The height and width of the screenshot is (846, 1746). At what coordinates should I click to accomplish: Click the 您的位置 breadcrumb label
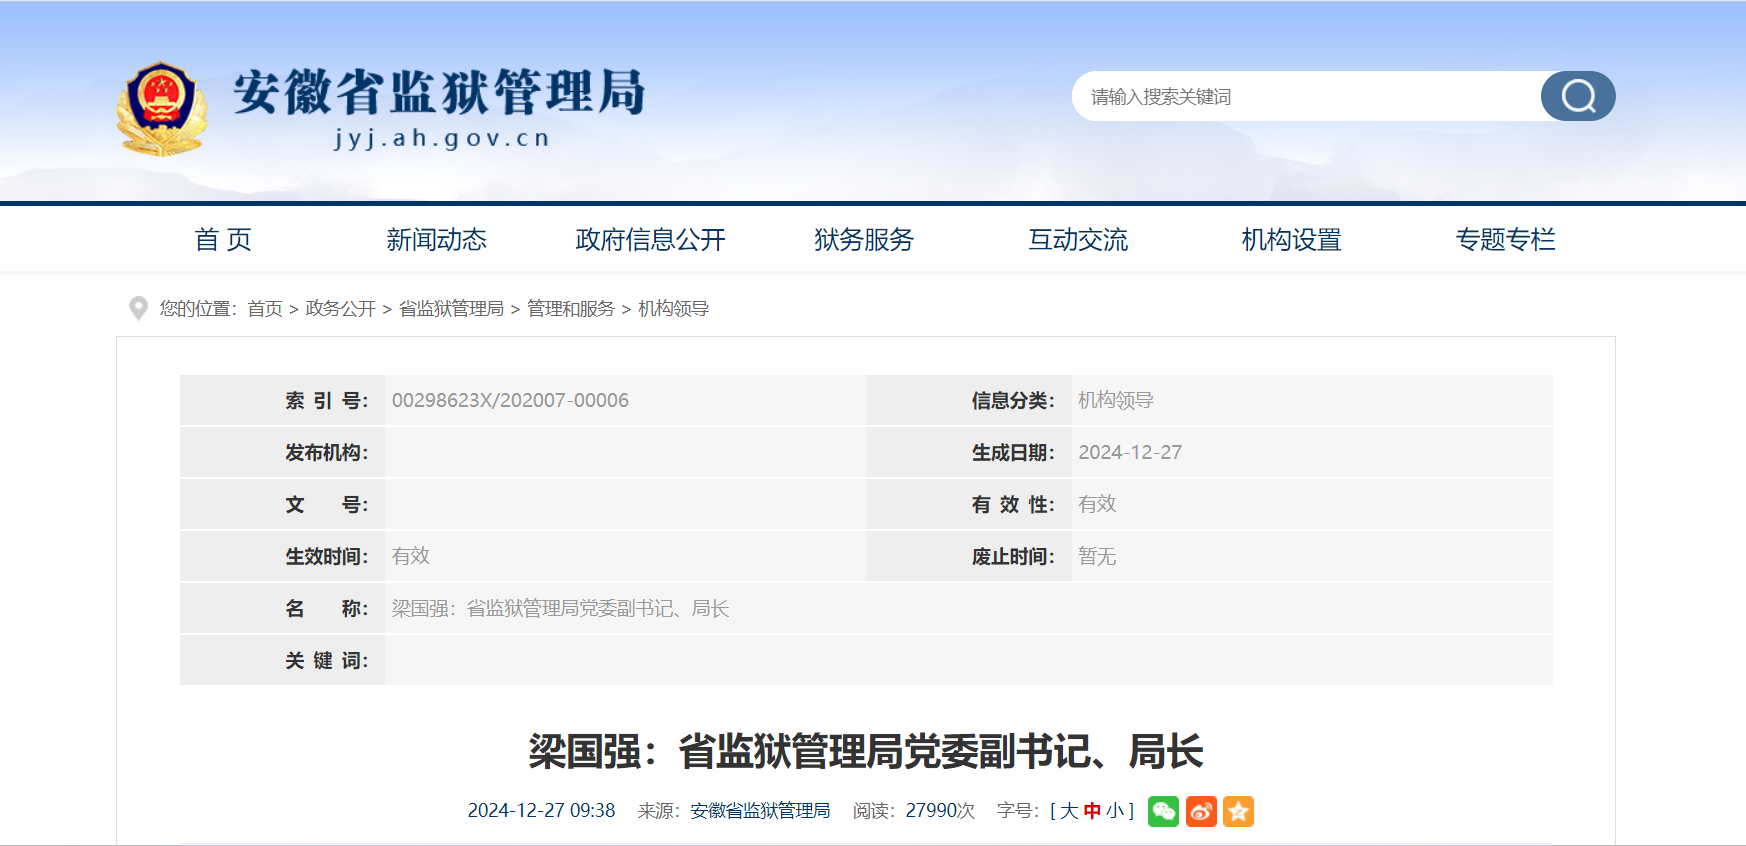(x=198, y=309)
